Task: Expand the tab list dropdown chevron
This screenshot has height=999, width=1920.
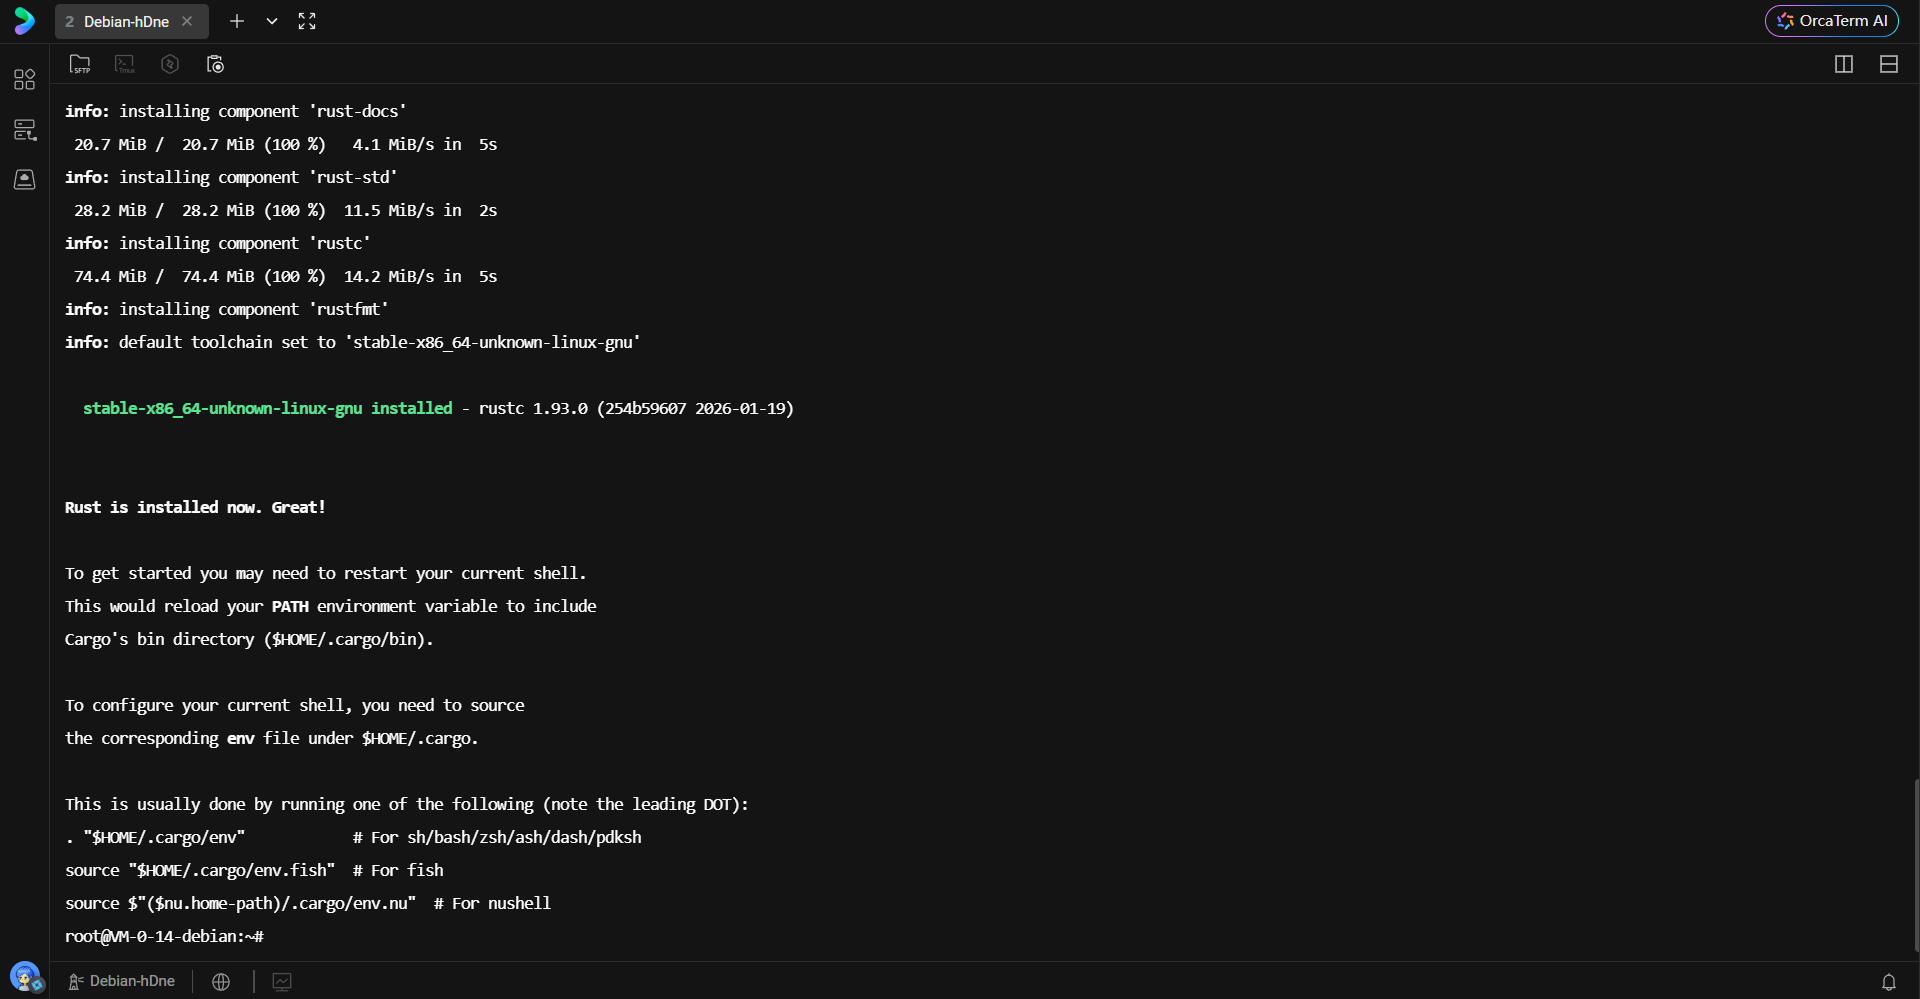Action: click(271, 21)
